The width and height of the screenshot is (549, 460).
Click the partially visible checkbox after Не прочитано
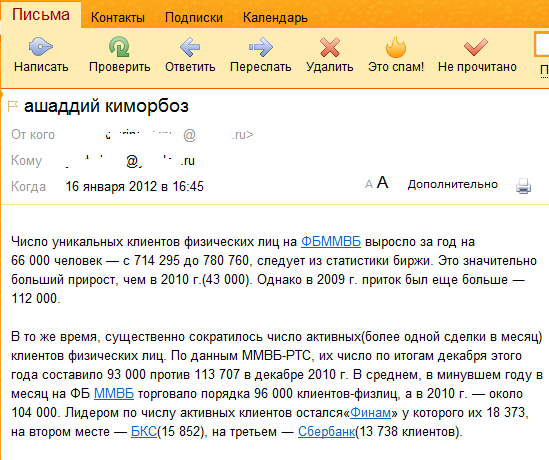pos(542,44)
